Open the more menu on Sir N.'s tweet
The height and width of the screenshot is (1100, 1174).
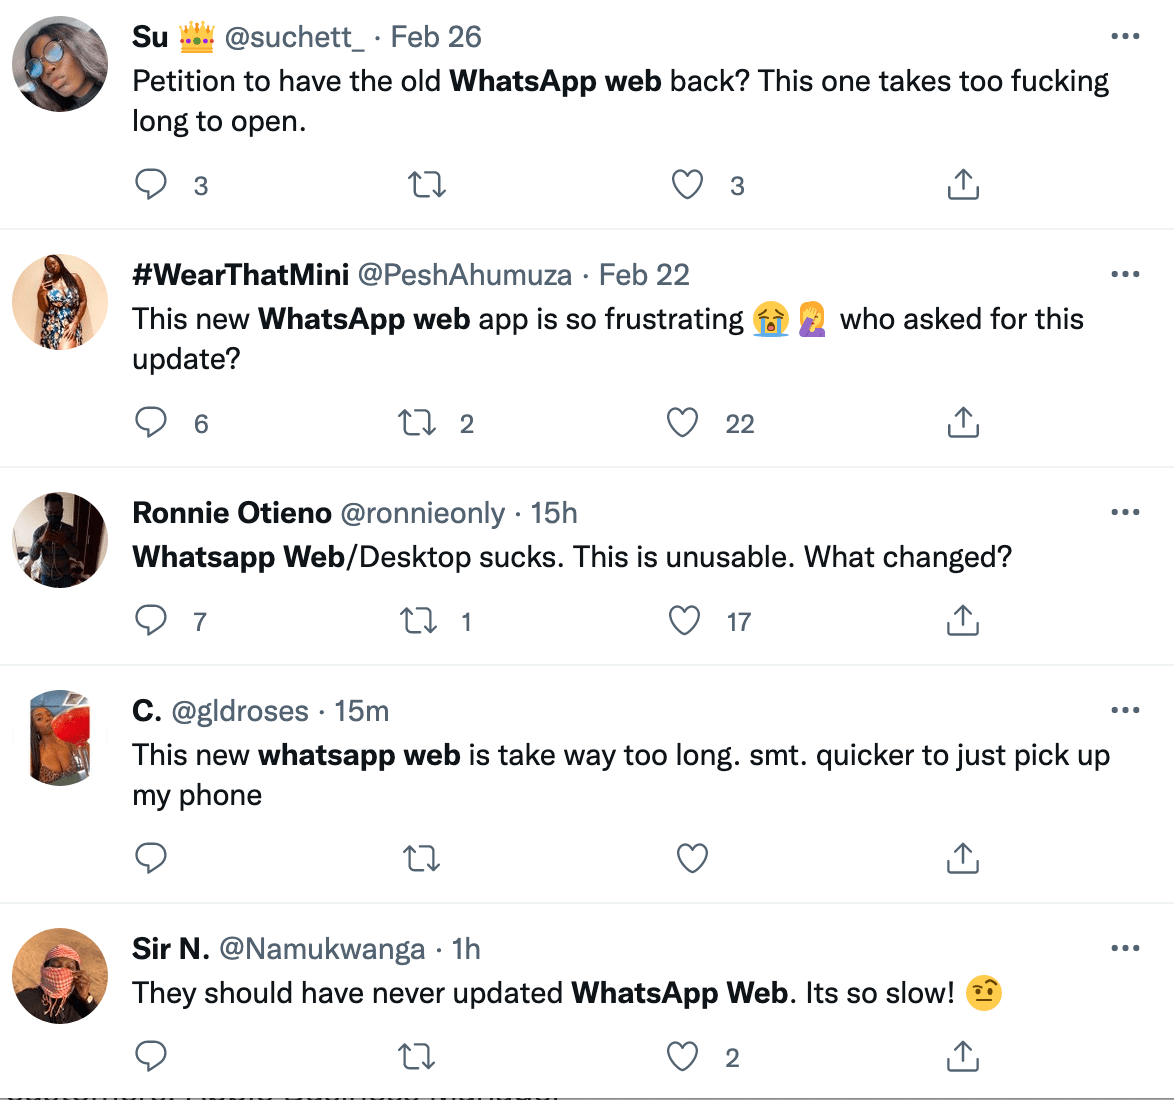click(x=1125, y=947)
